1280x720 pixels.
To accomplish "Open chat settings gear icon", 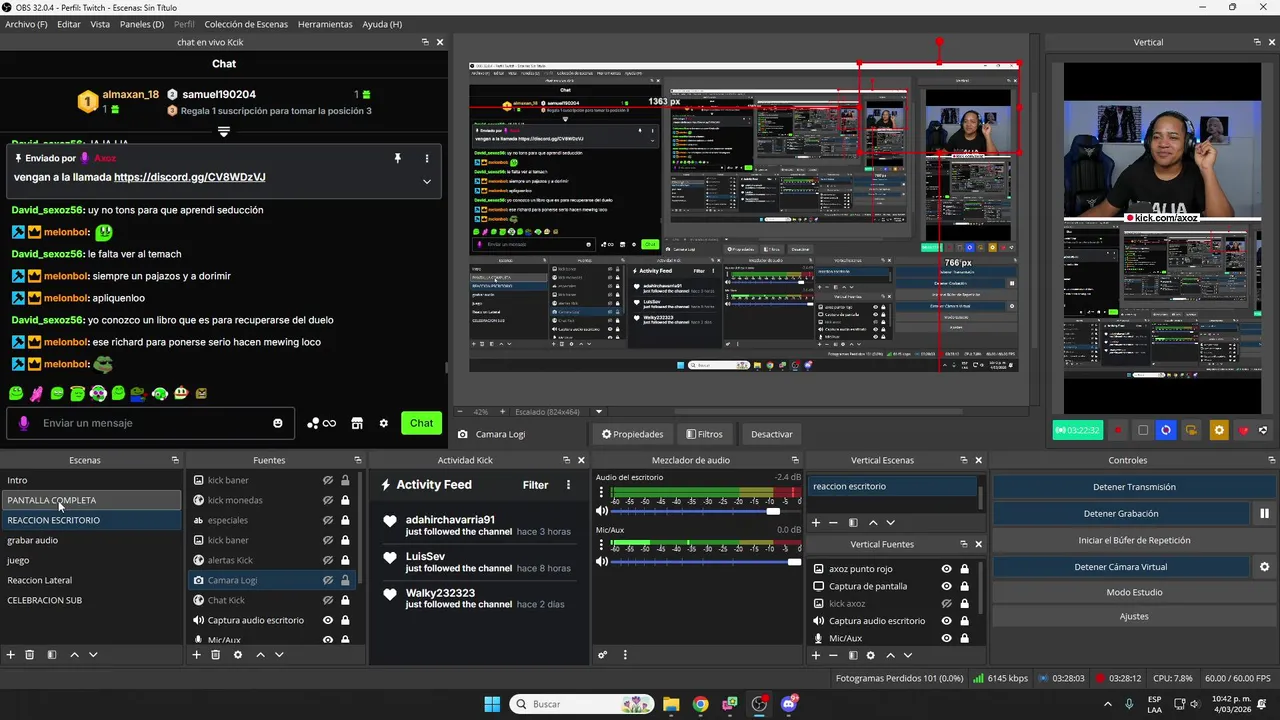I will 383,423.
